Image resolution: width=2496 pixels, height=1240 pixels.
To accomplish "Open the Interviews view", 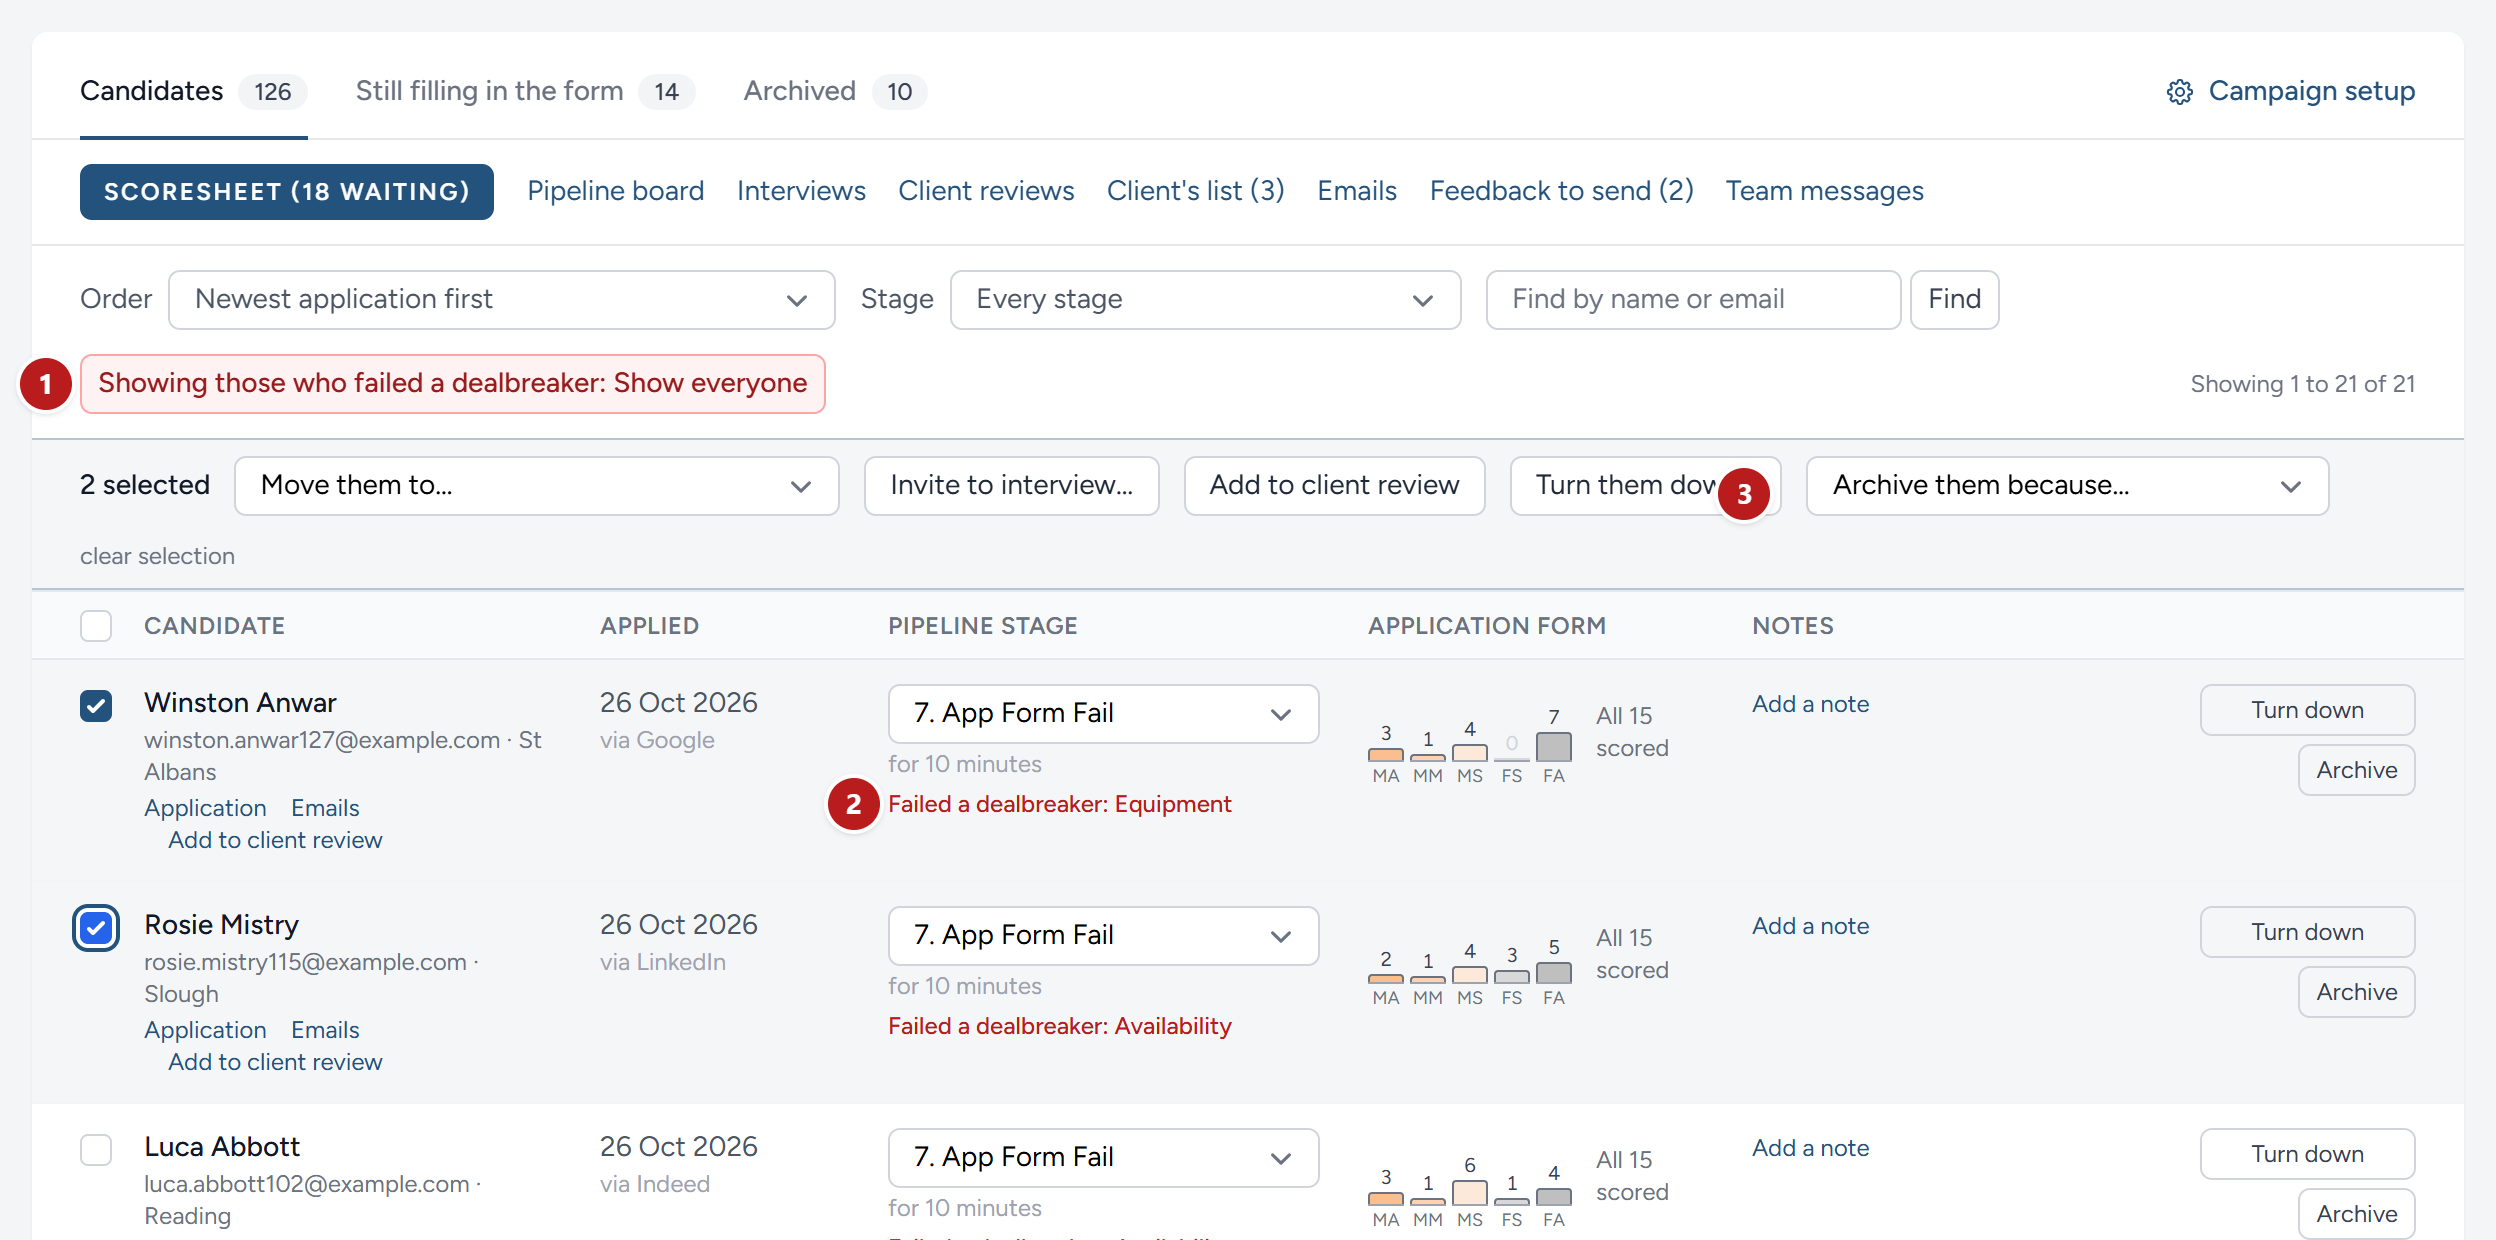I will 801,191.
